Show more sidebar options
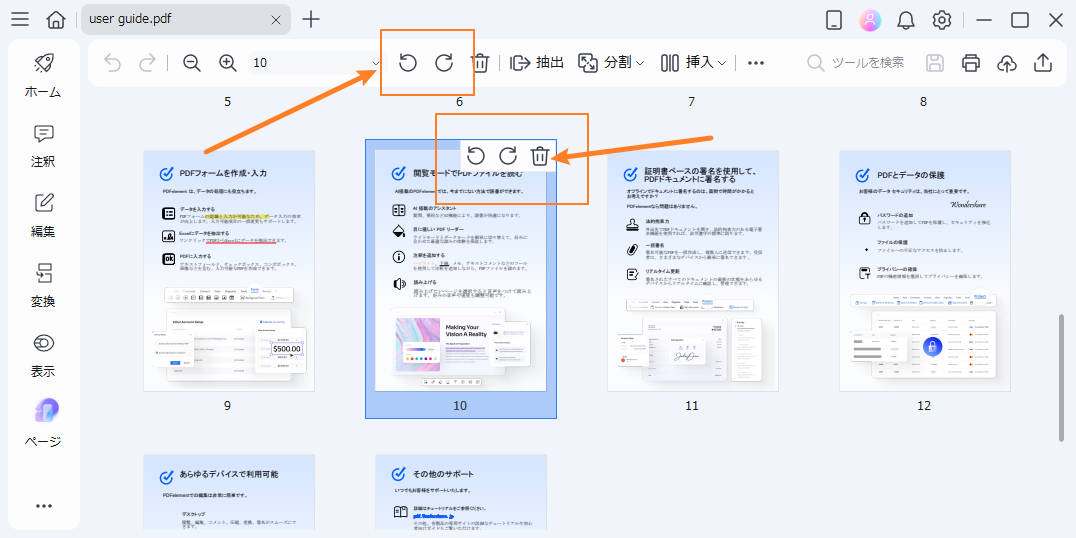This screenshot has height=538, width=1076. (44, 506)
